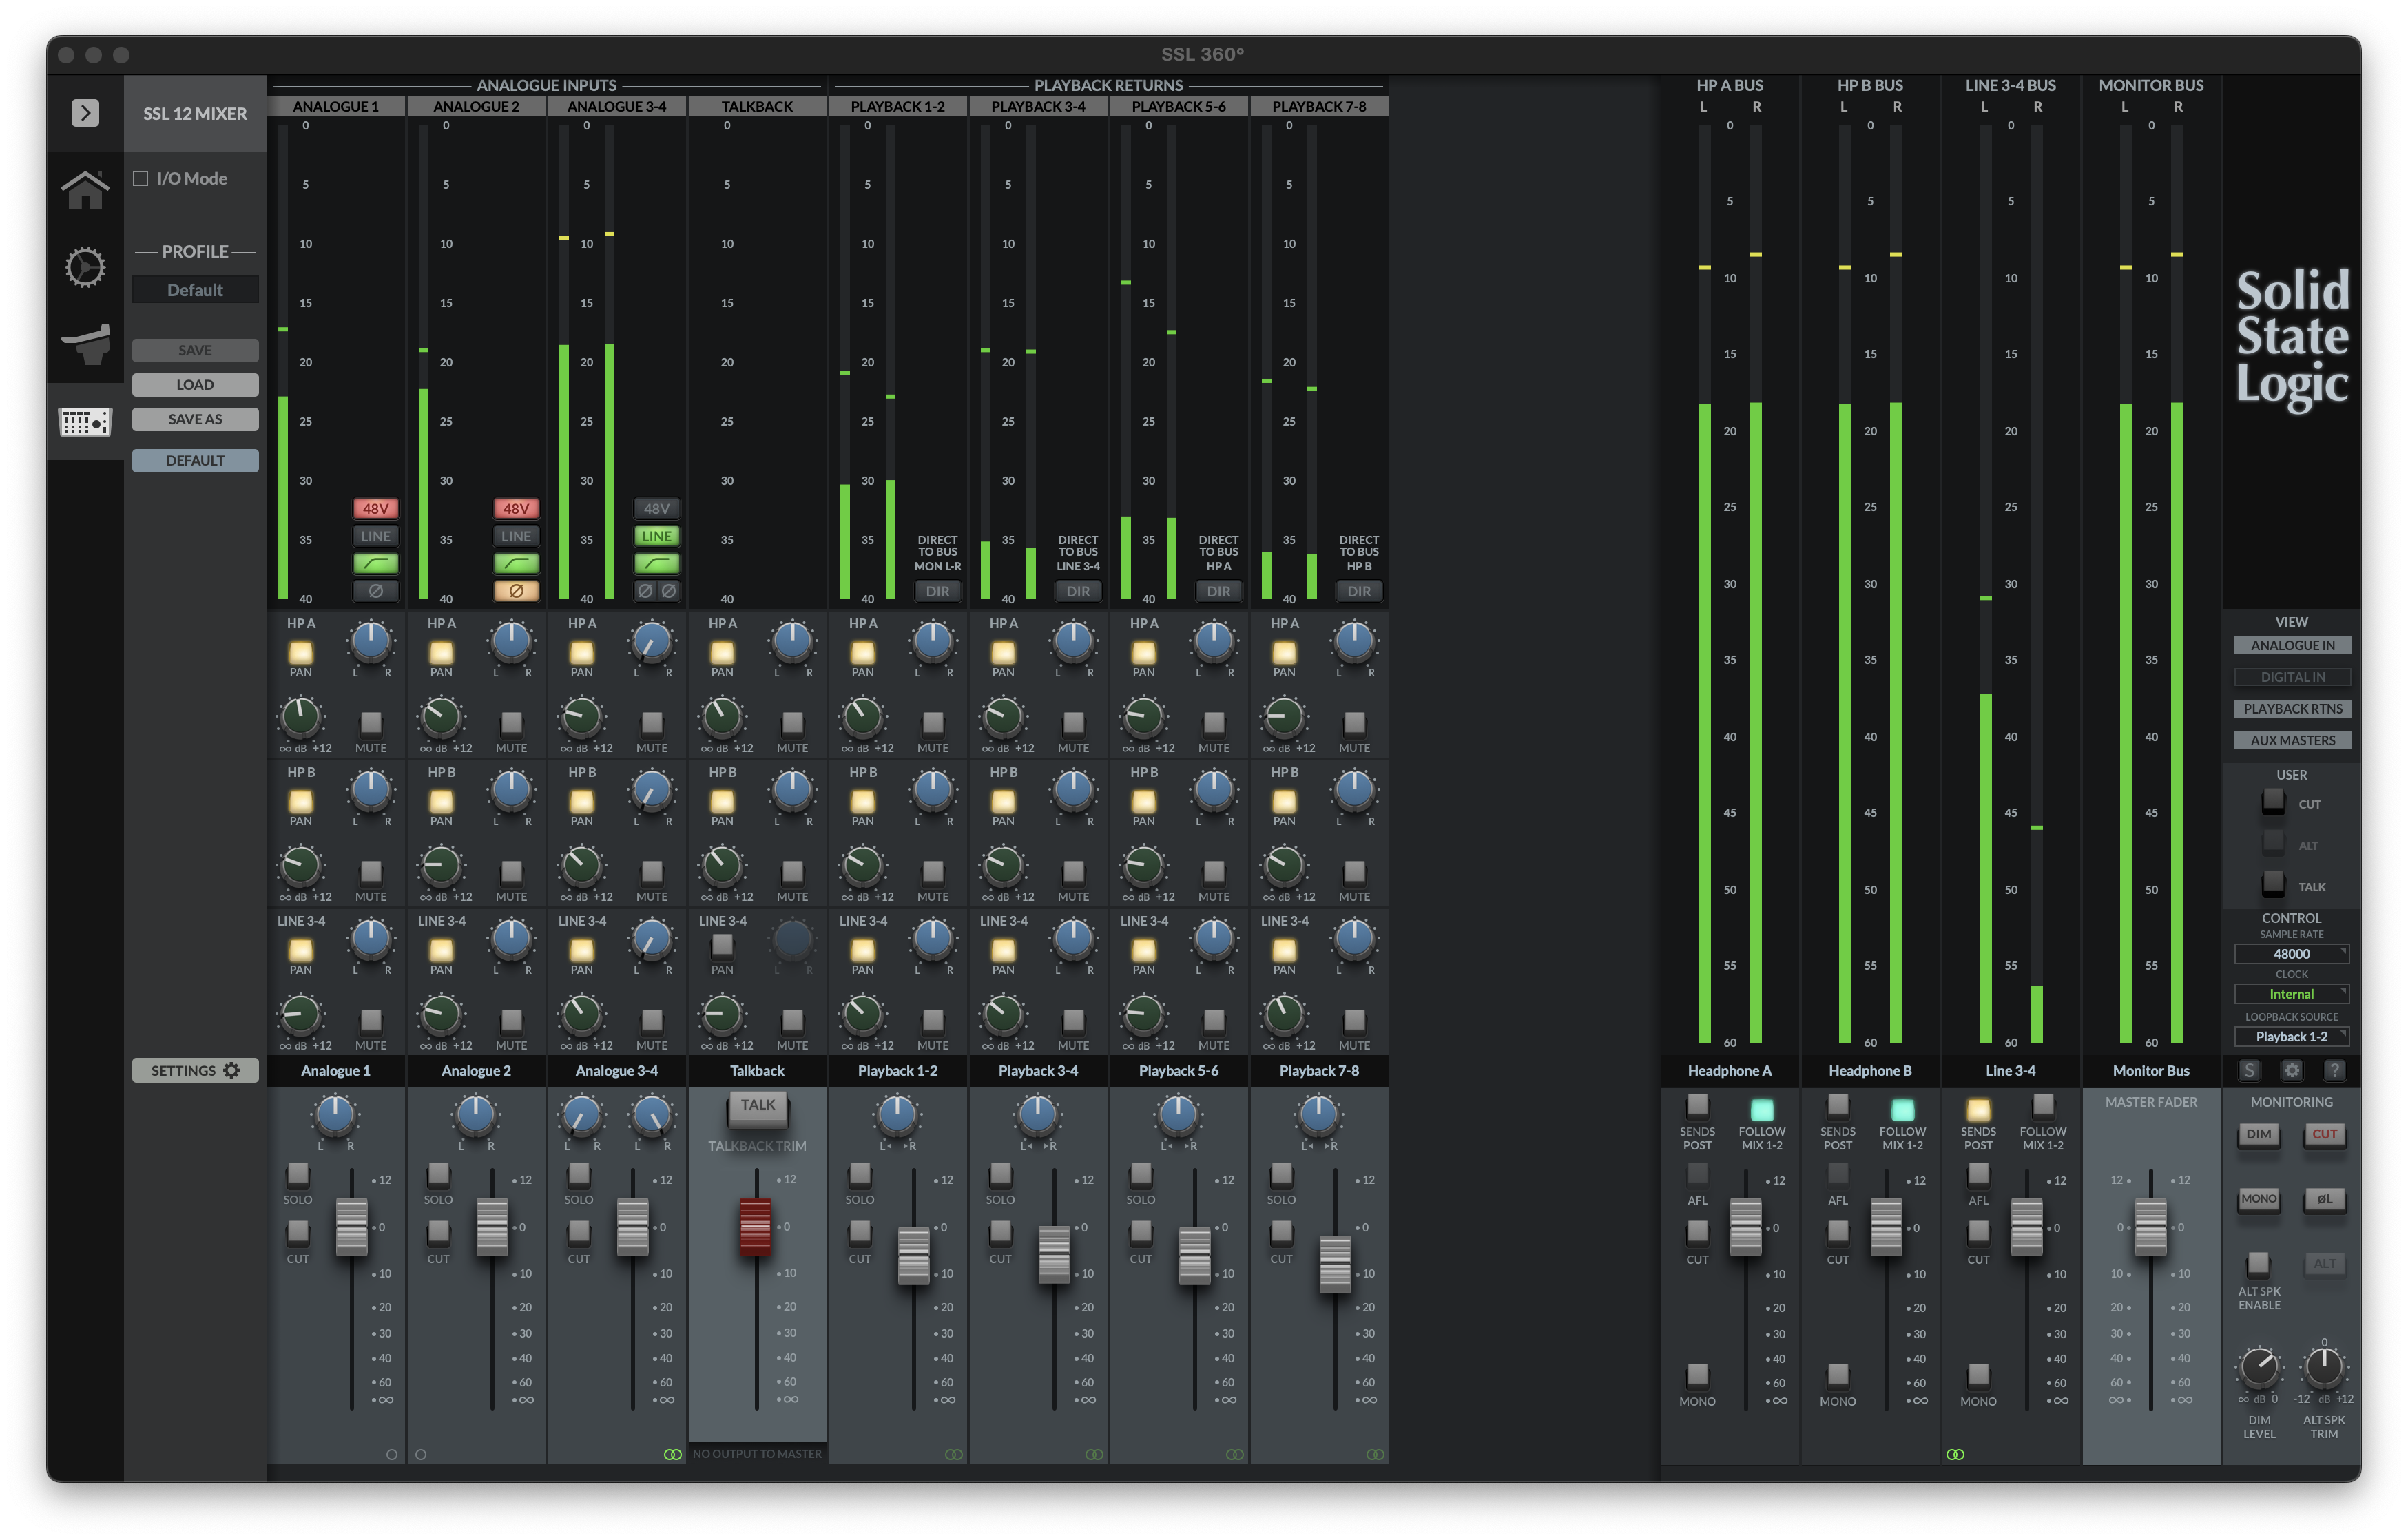
Task: Click the Master Fader handle
Action: pos(2150,1227)
